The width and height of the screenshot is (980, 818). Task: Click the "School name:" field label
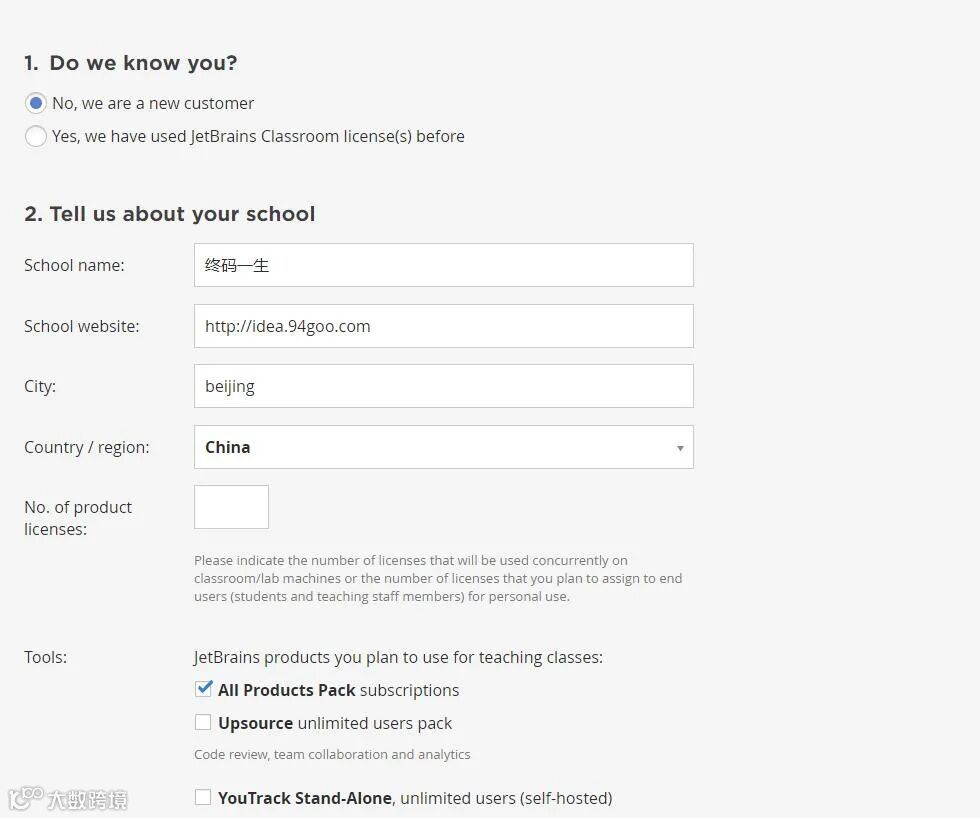click(74, 265)
